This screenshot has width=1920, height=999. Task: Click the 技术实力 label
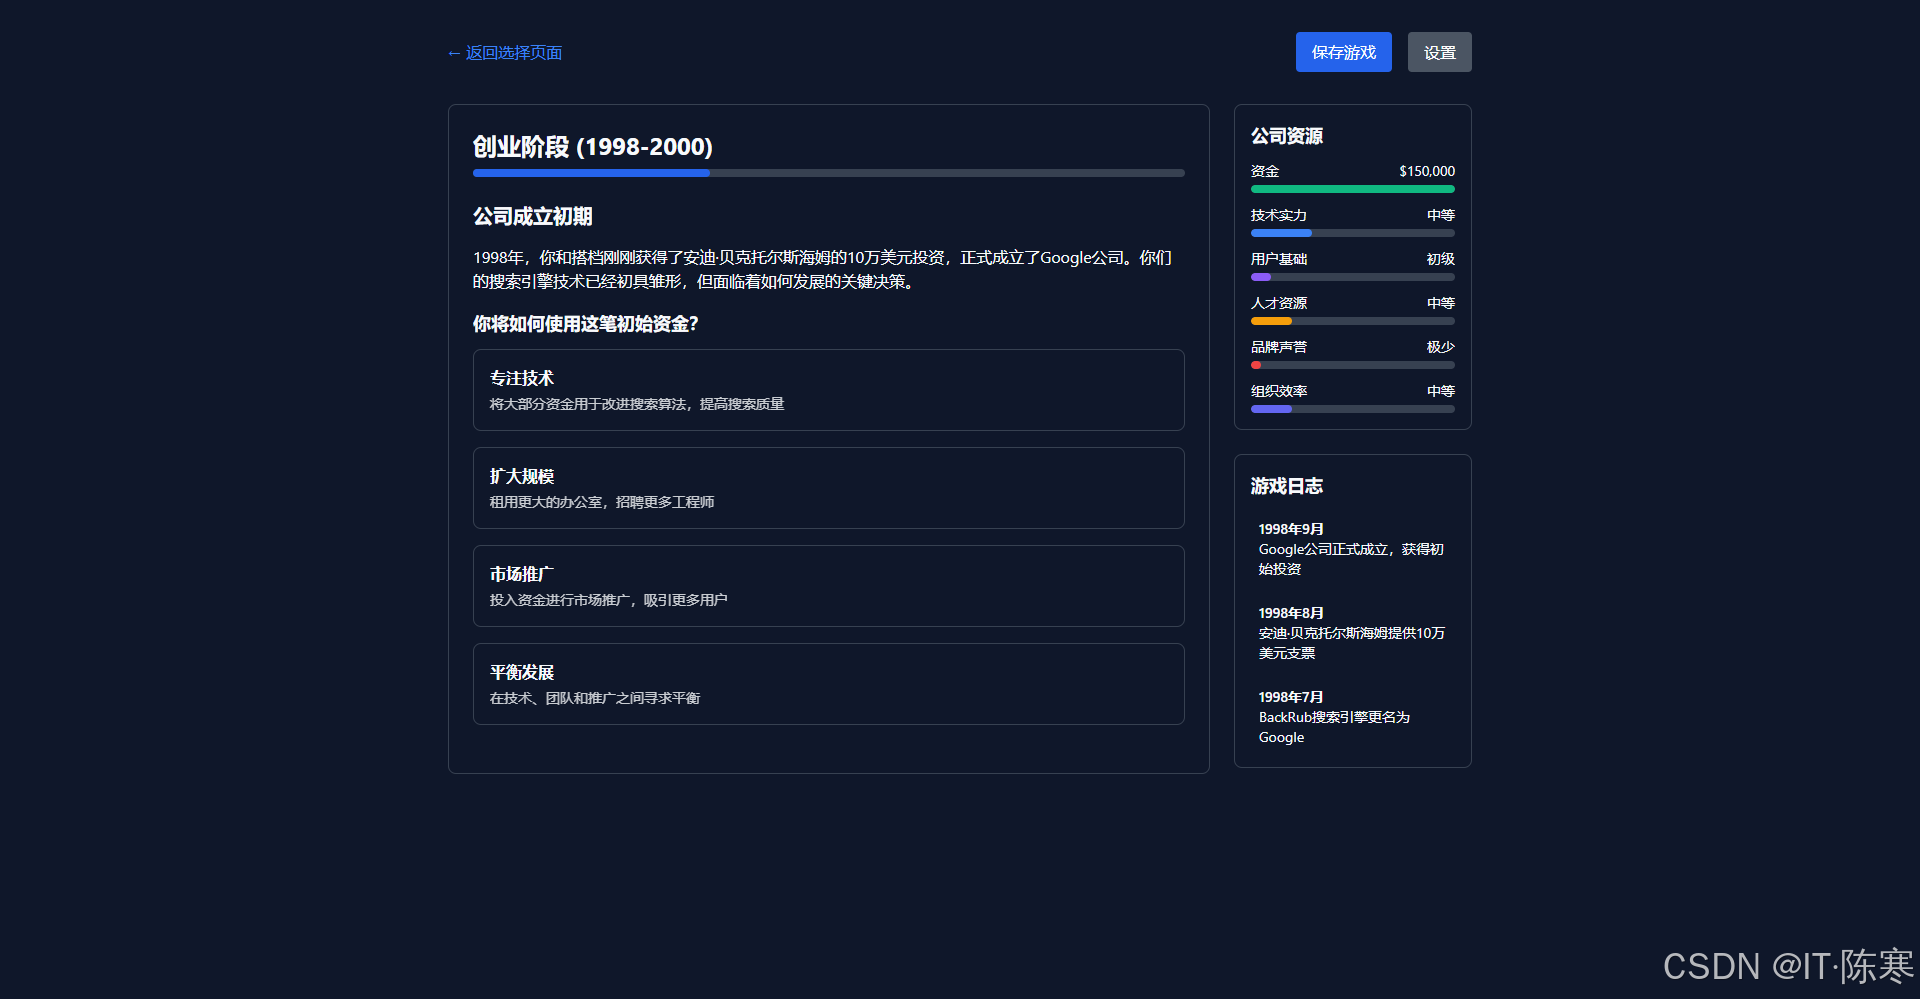[x=1279, y=215]
